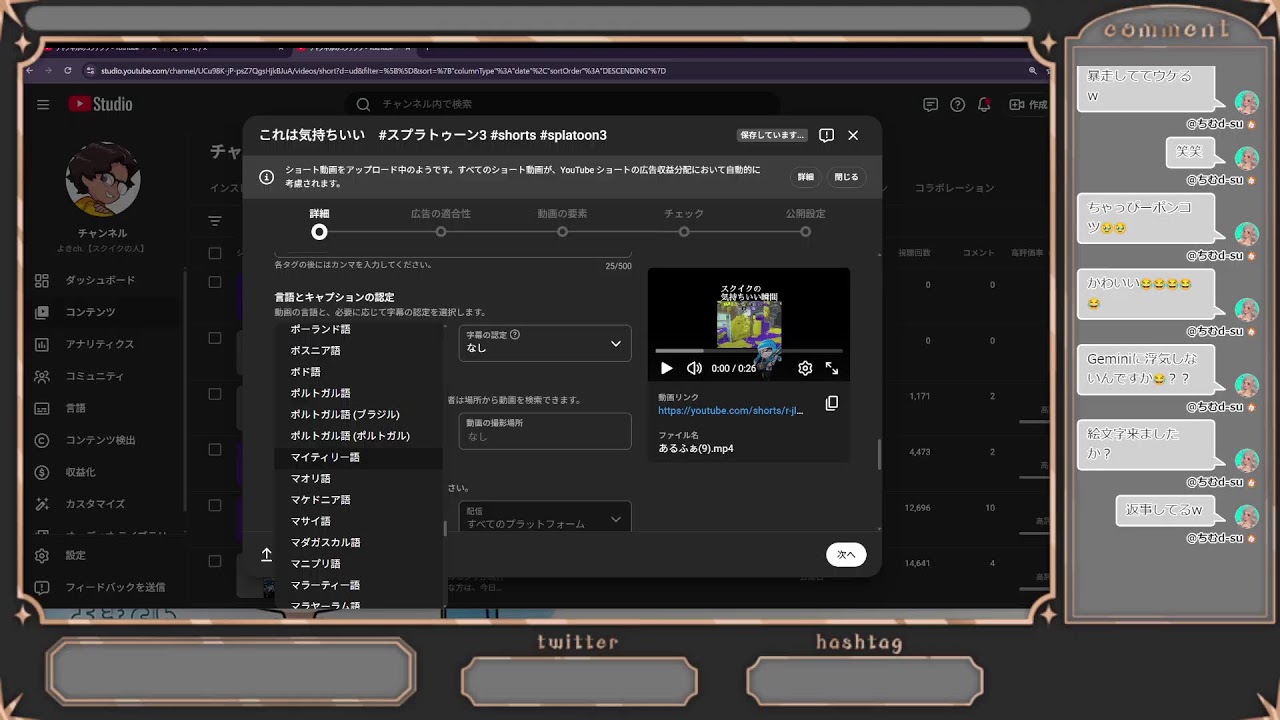Click the 次へ next button

[846, 554]
